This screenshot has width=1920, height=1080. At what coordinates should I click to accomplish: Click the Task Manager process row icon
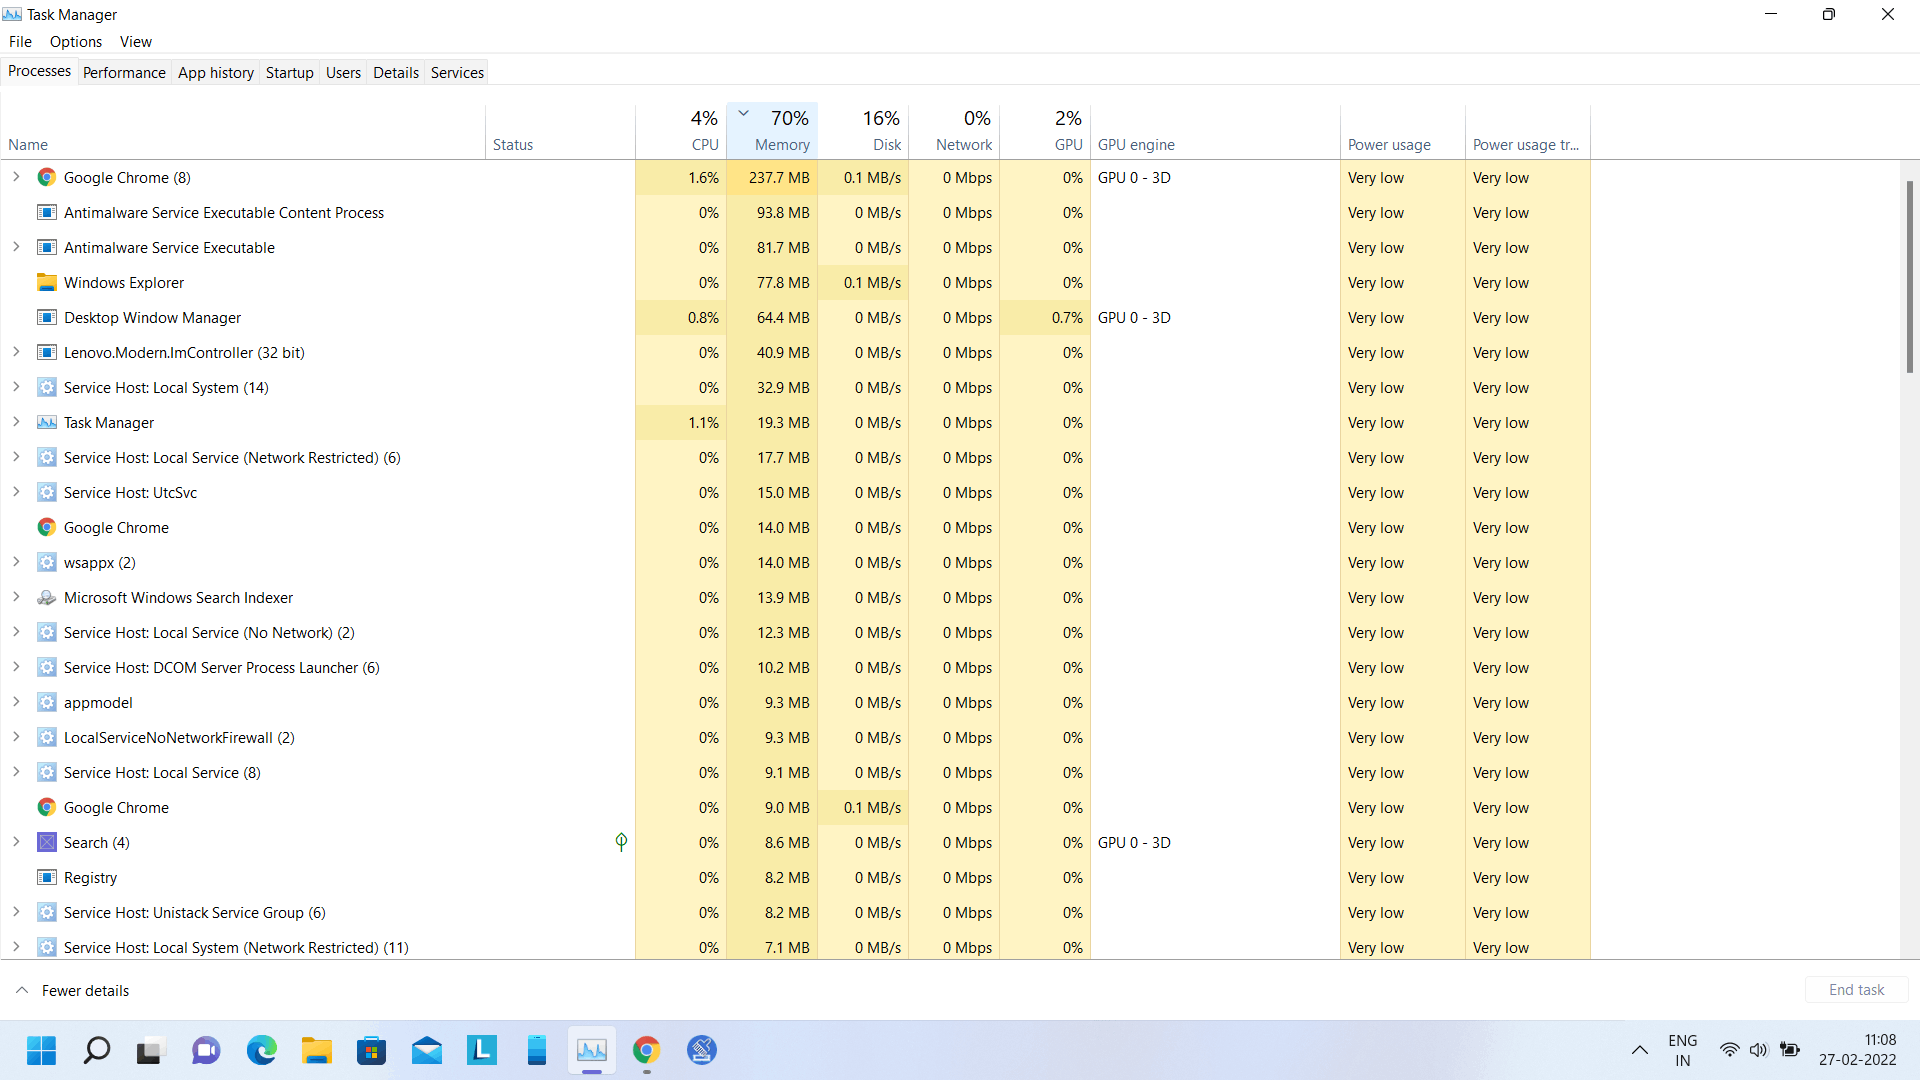point(46,423)
